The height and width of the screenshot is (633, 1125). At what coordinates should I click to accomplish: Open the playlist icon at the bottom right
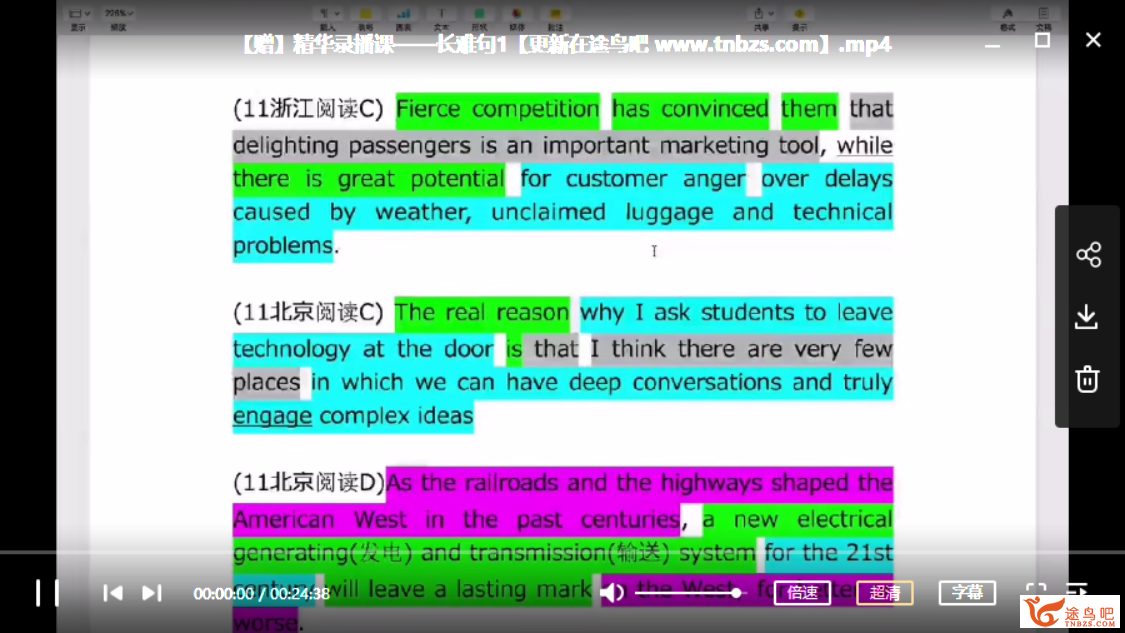[1076, 590]
